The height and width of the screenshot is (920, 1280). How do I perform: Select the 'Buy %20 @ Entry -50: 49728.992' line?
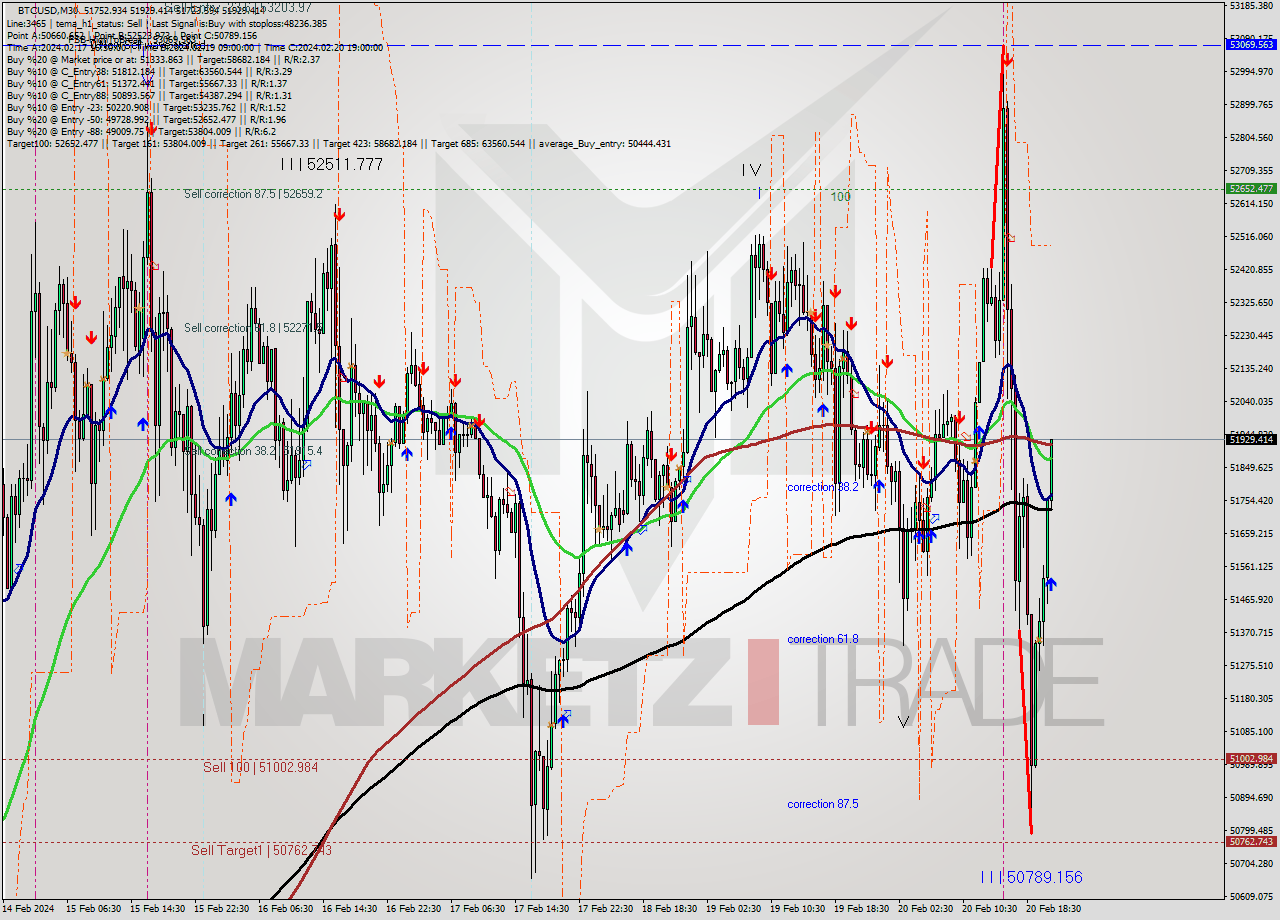point(146,120)
